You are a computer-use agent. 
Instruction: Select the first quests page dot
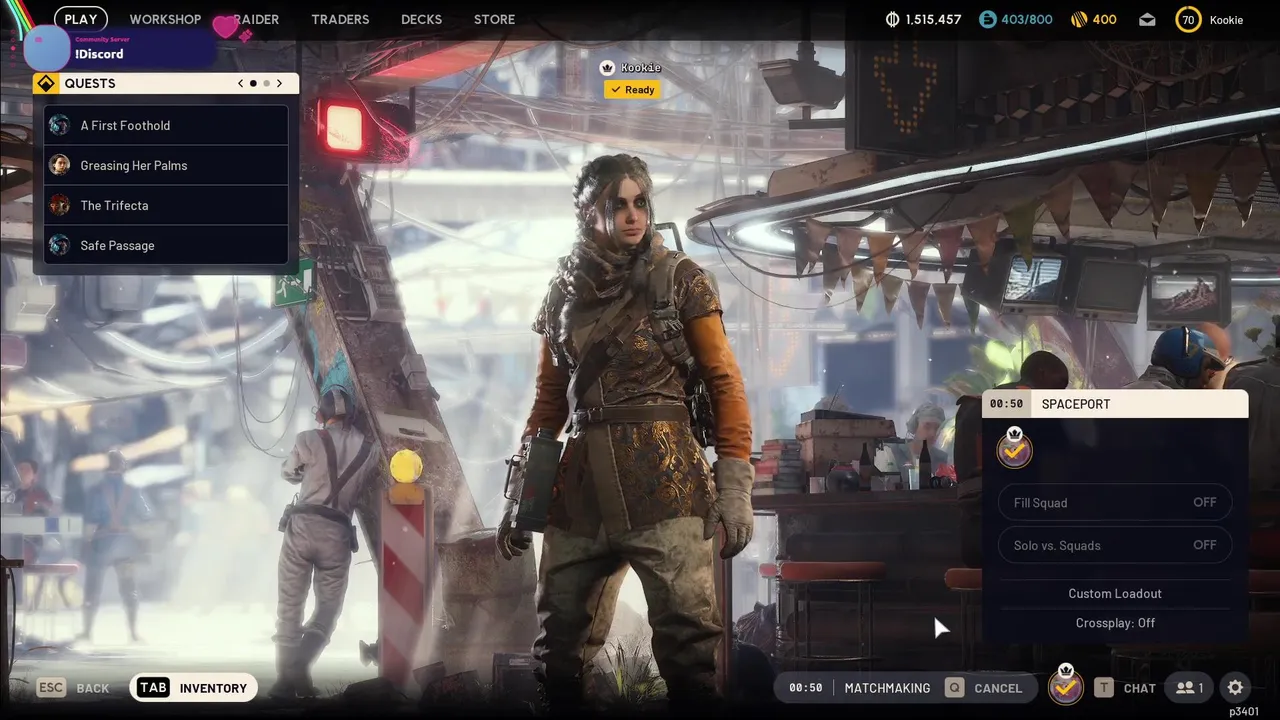click(x=253, y=83)
